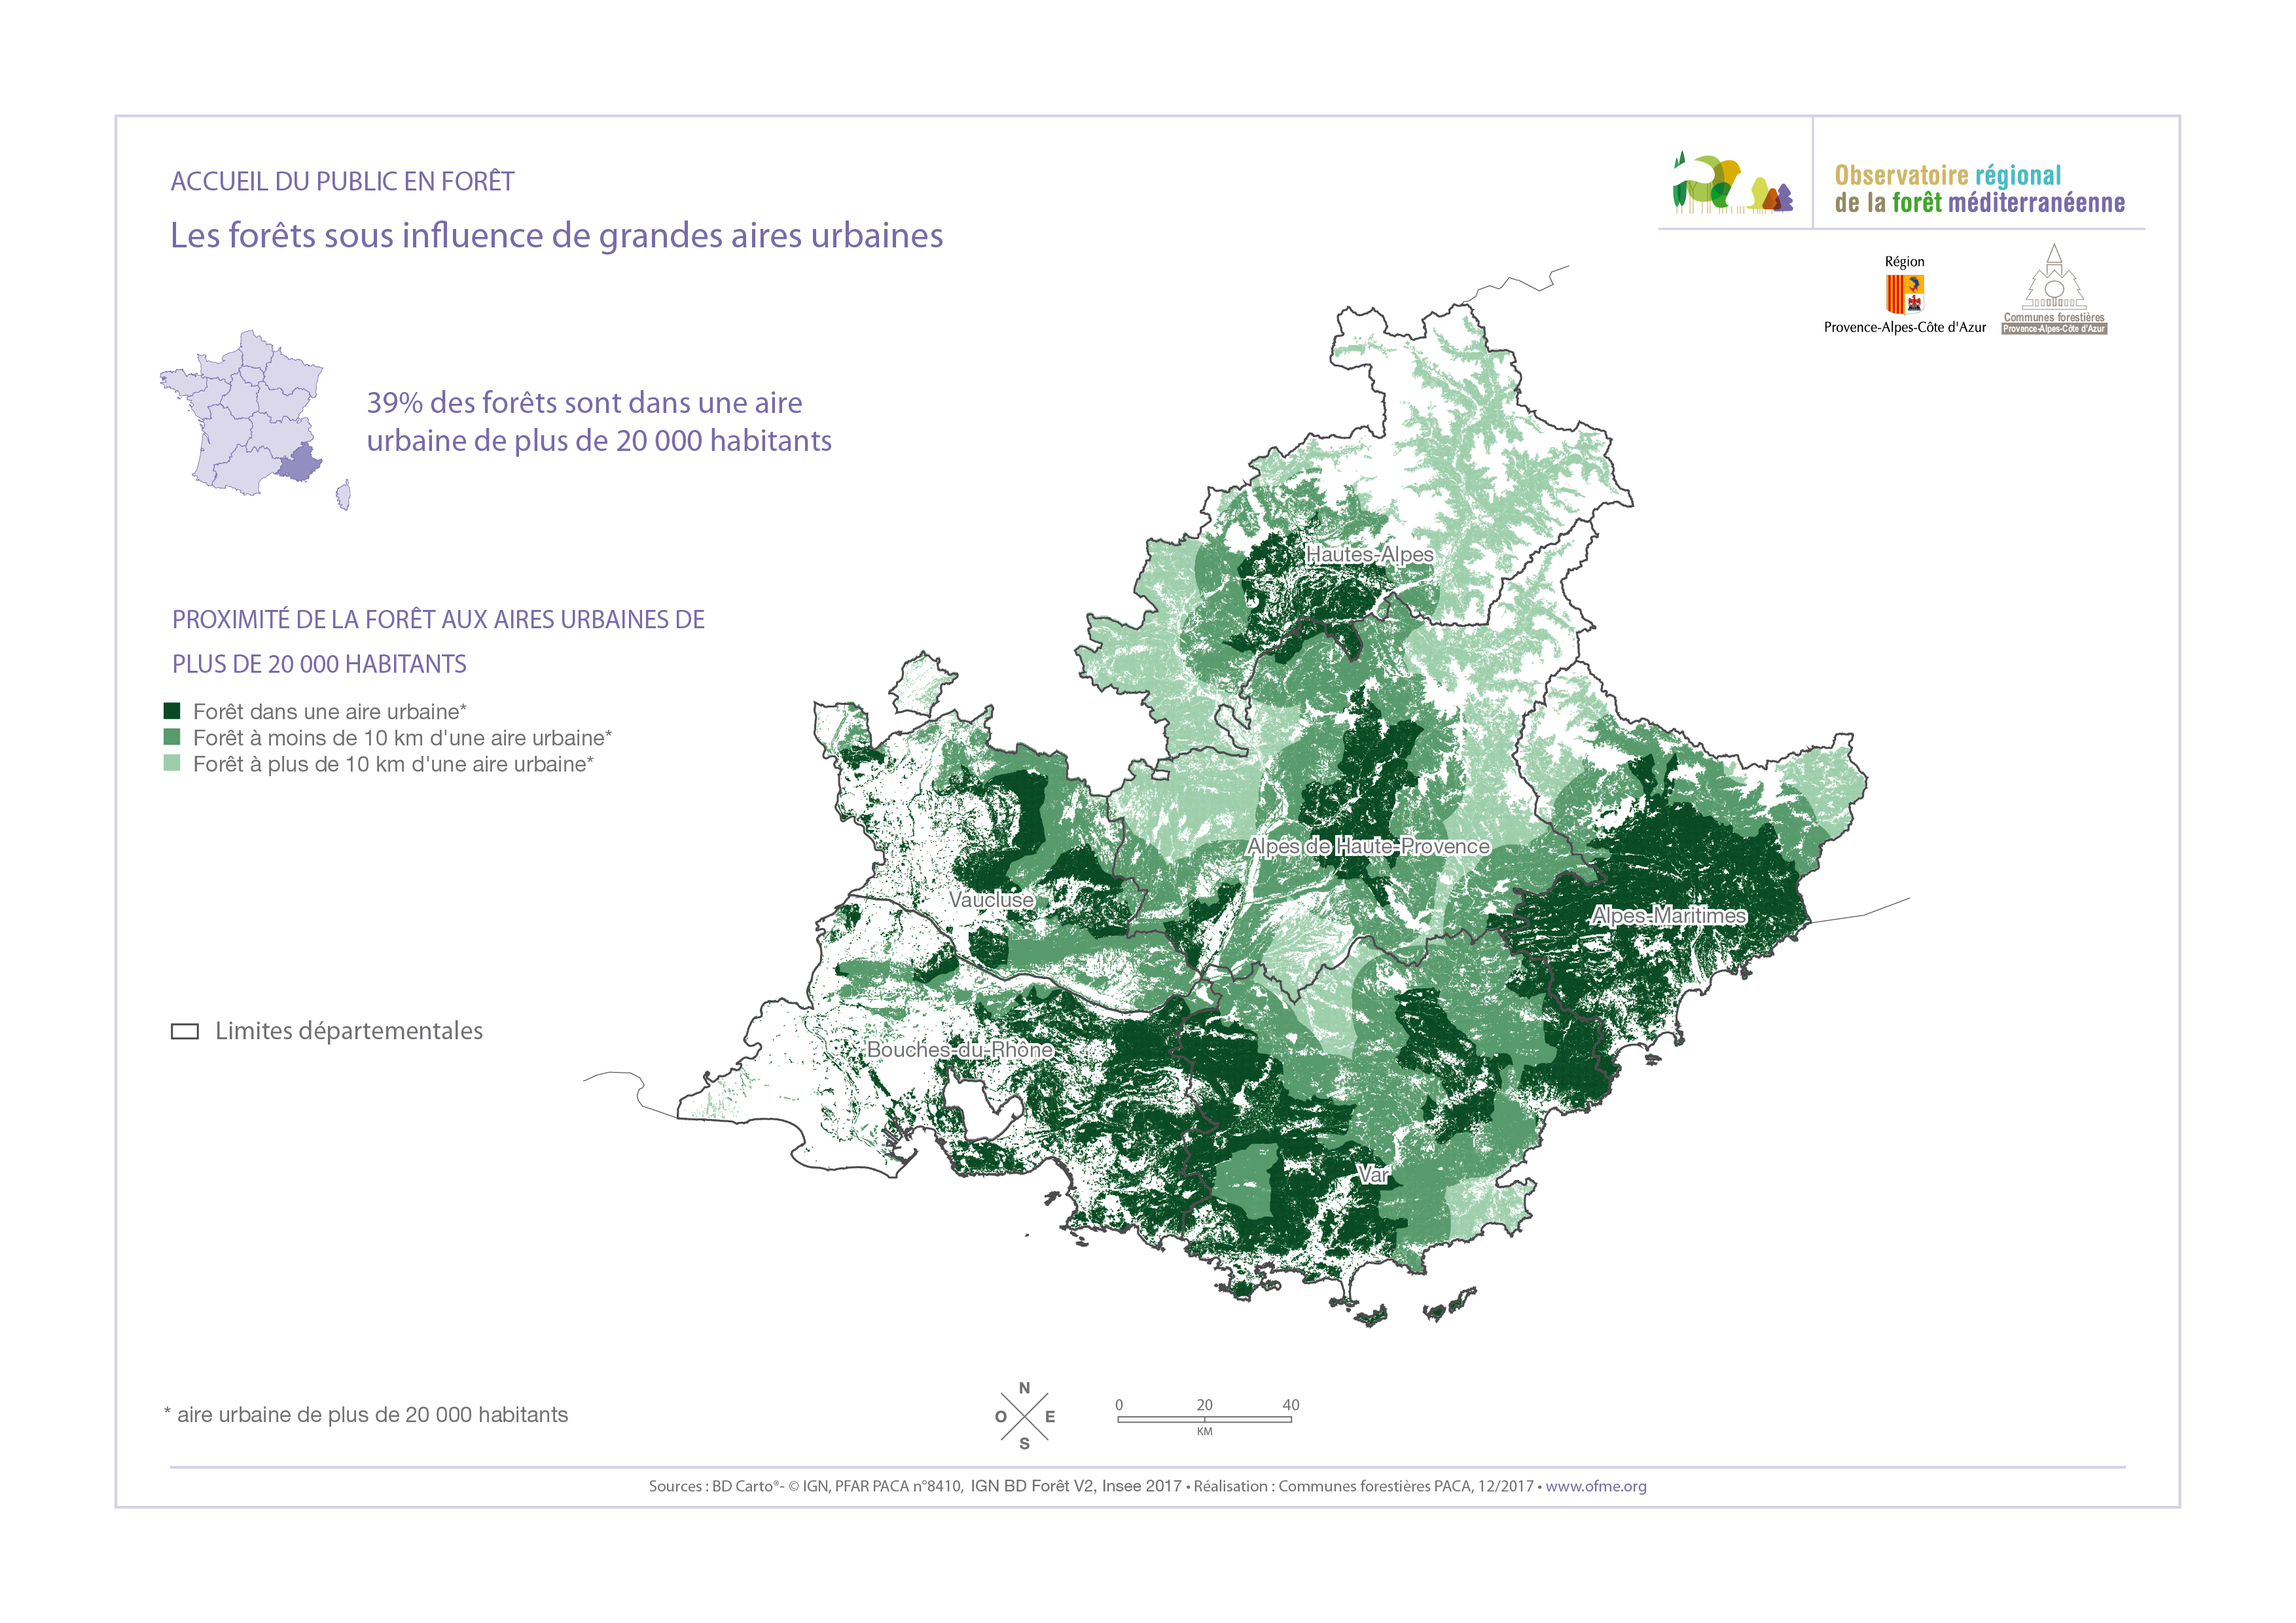
Task: Click the 'Limites départementales' outline box symbol
Action: 185,1032
